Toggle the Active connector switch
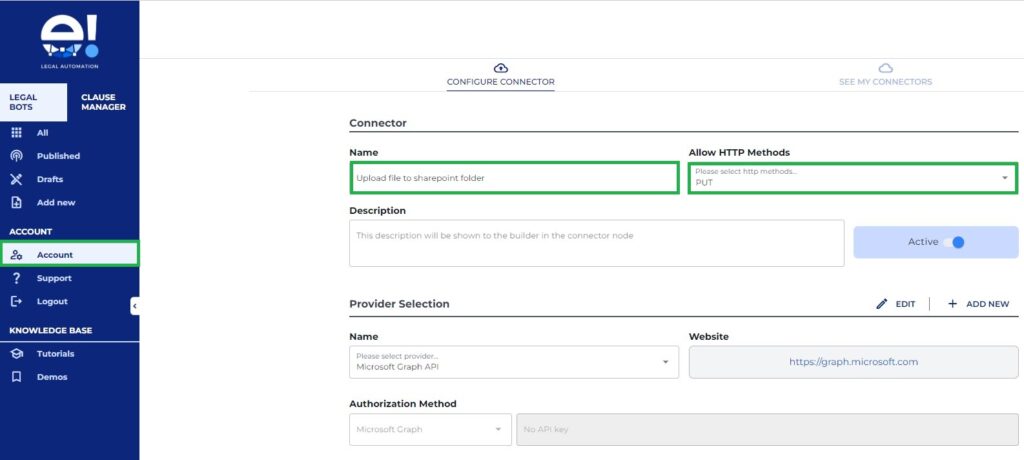This screenshot has width=1024, height=460. pyautogui.click(x=953, y=242)
